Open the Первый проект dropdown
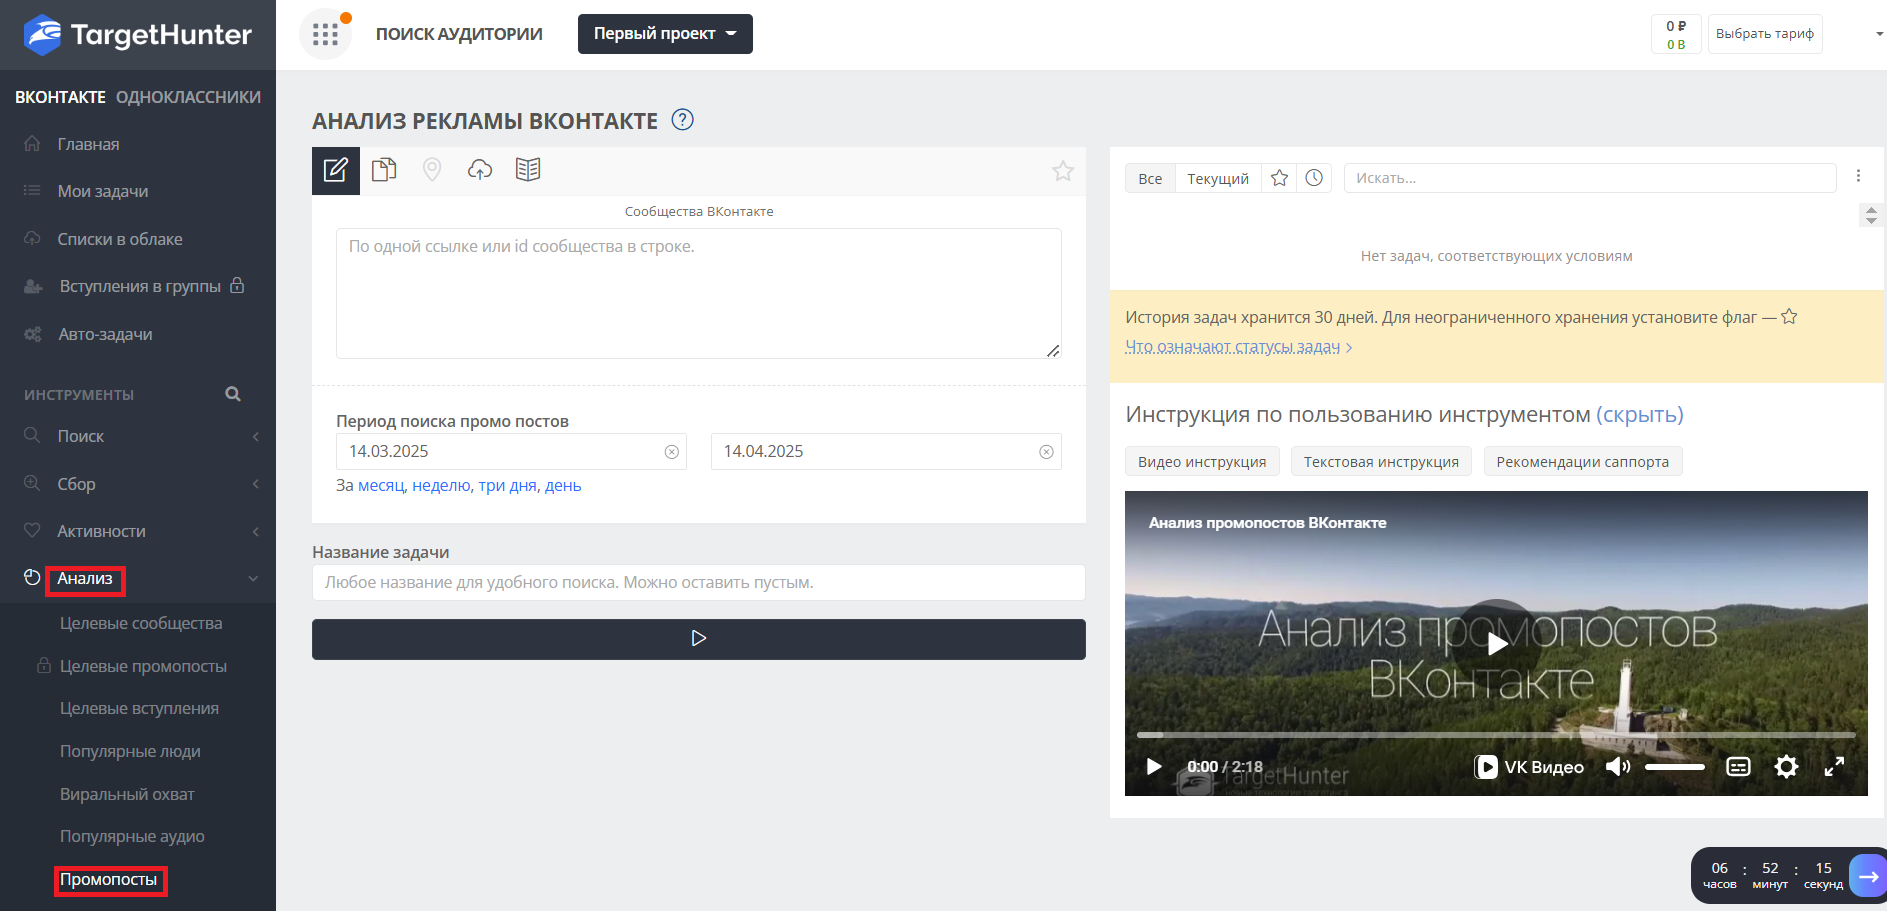Viewport: 1887px width, 911px height. tap(665, 34)
